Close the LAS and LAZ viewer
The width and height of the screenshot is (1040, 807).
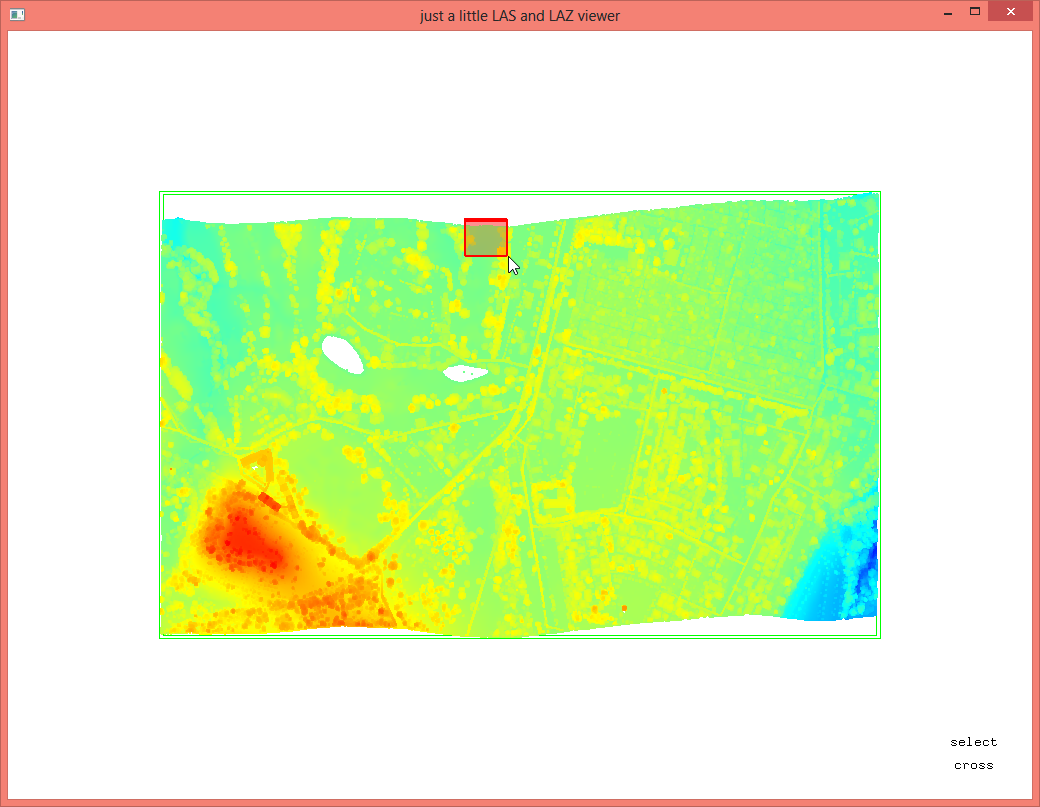(x=1011, y=13)
